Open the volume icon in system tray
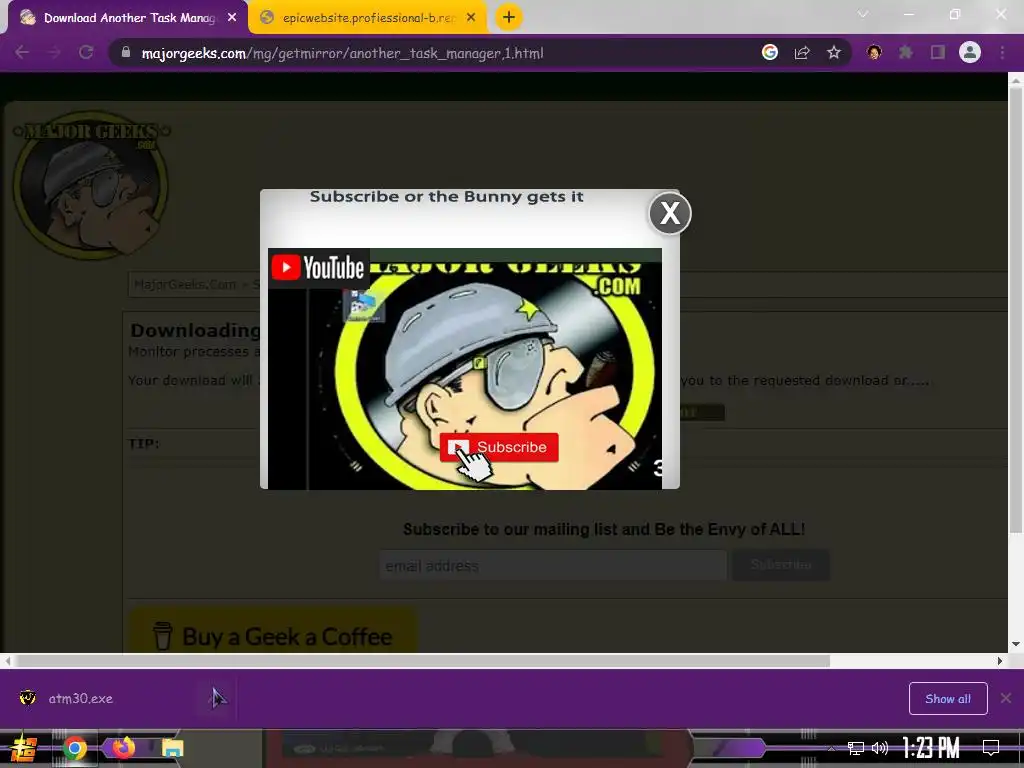The width and height of the screenshot is (1024, 768). point(880,748)
